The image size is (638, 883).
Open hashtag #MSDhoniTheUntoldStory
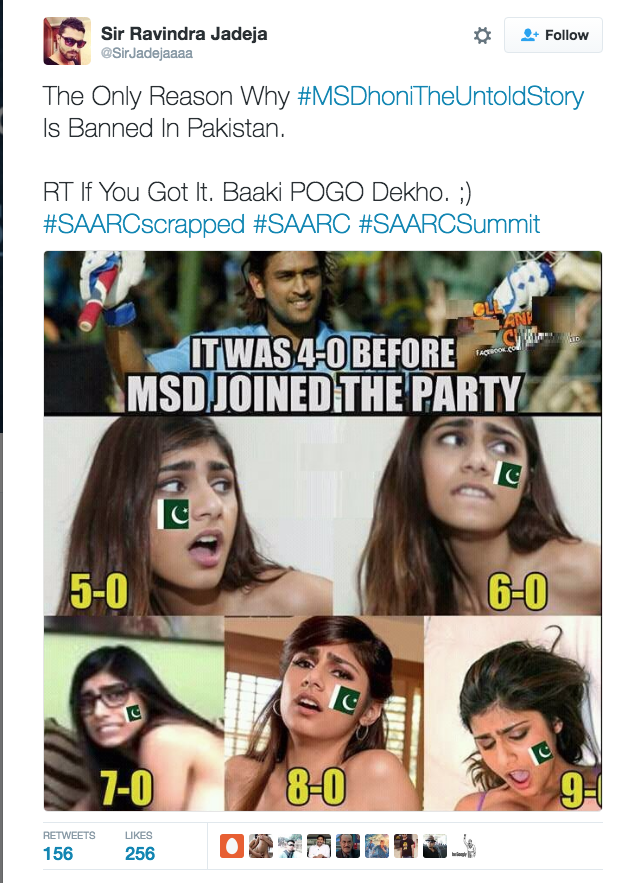coord(440,96)
